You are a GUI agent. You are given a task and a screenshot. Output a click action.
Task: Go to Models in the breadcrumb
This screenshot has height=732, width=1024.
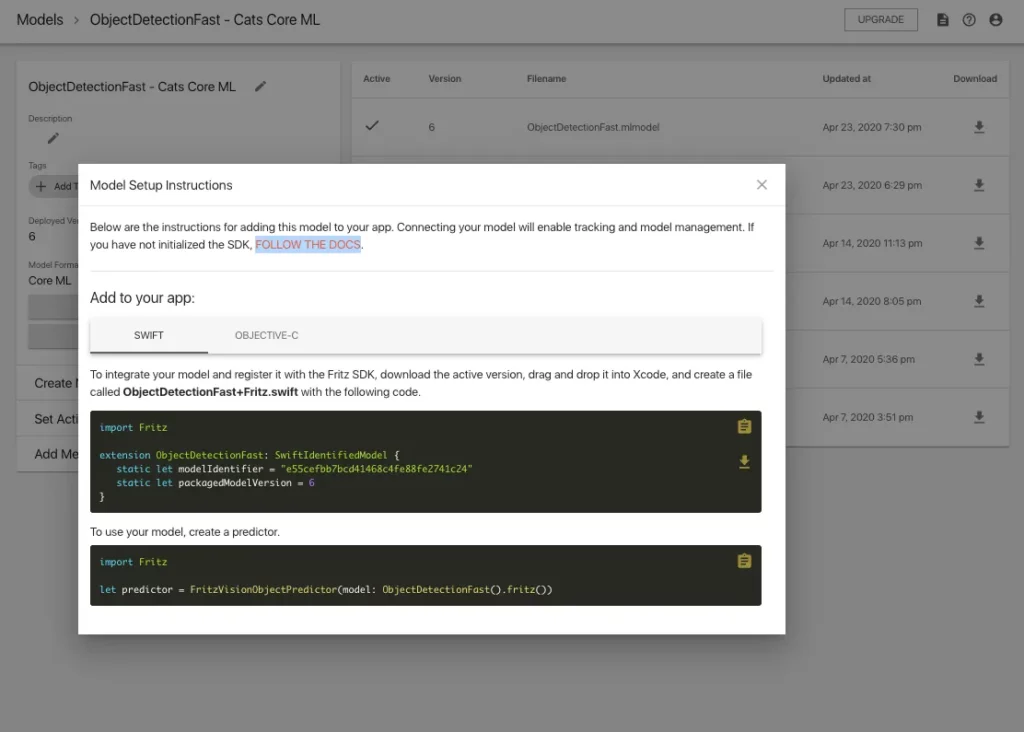[x=40, y=20]
